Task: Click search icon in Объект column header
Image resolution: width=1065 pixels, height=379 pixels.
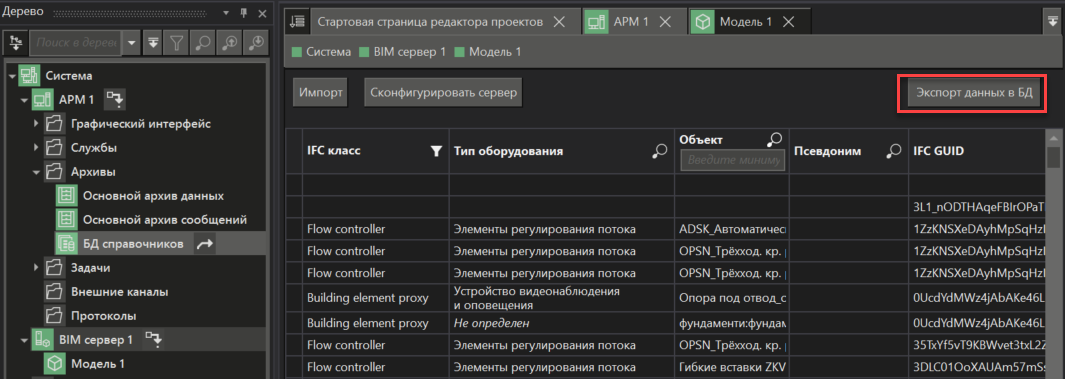Action: [775, 139]
